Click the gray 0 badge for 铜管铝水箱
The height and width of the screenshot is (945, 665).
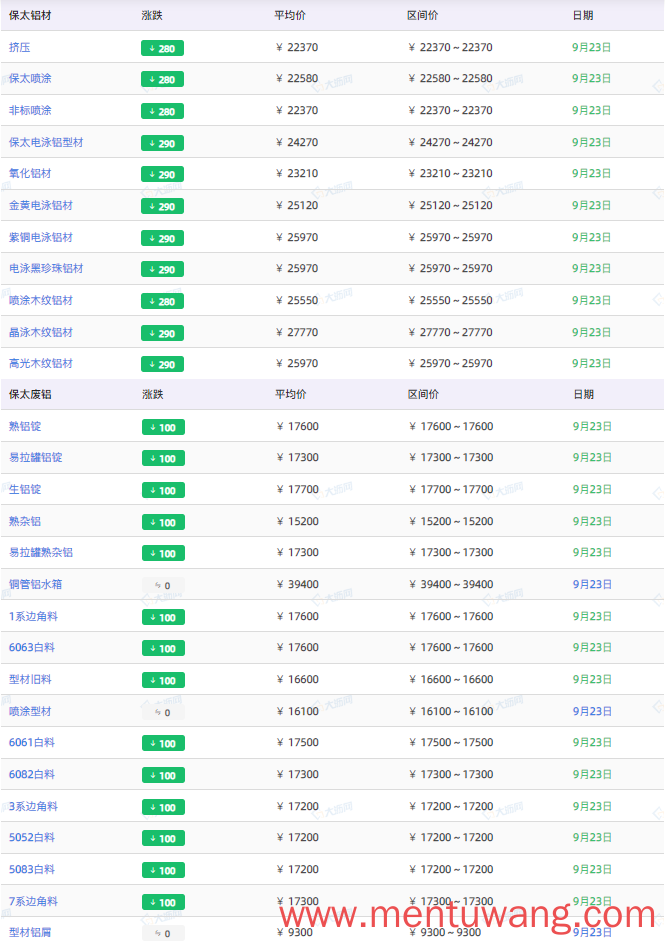[163, 586]
